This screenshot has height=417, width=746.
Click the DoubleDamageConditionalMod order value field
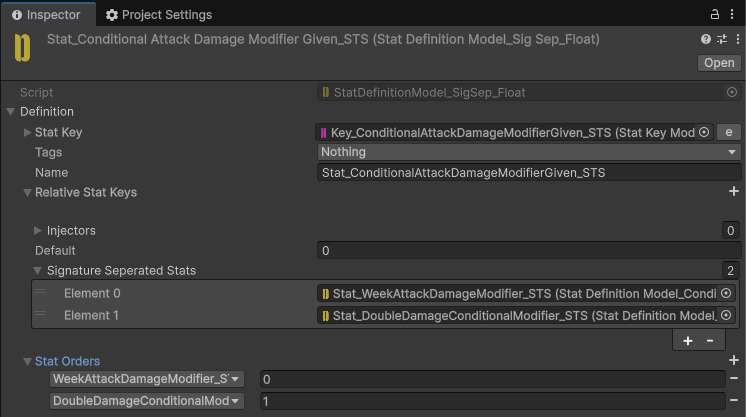(492, 401)
